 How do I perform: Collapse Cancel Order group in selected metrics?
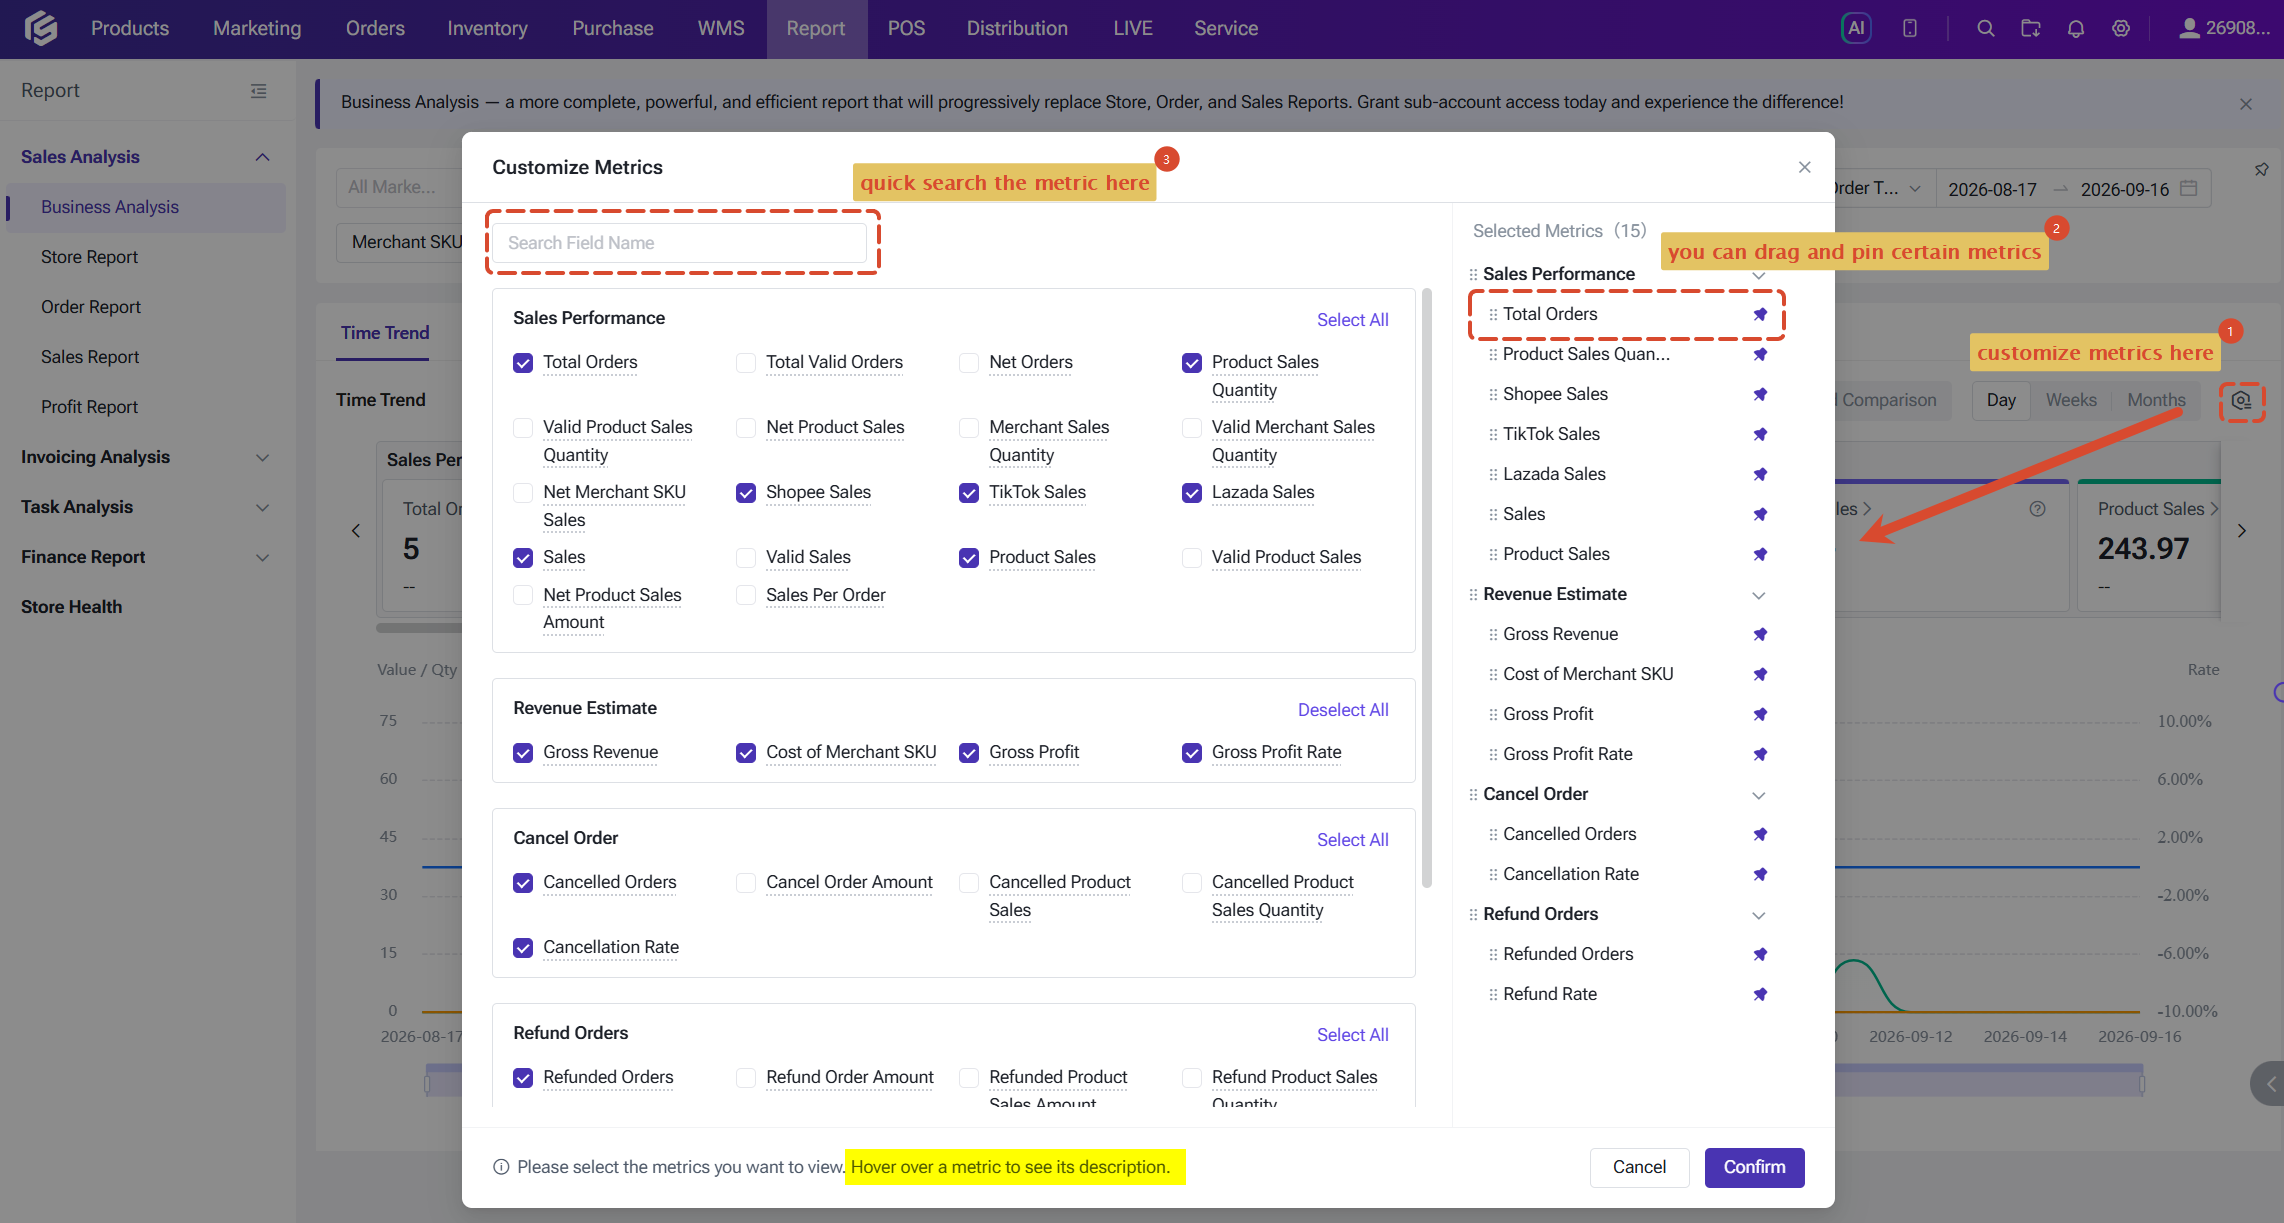pos(1758,795)
